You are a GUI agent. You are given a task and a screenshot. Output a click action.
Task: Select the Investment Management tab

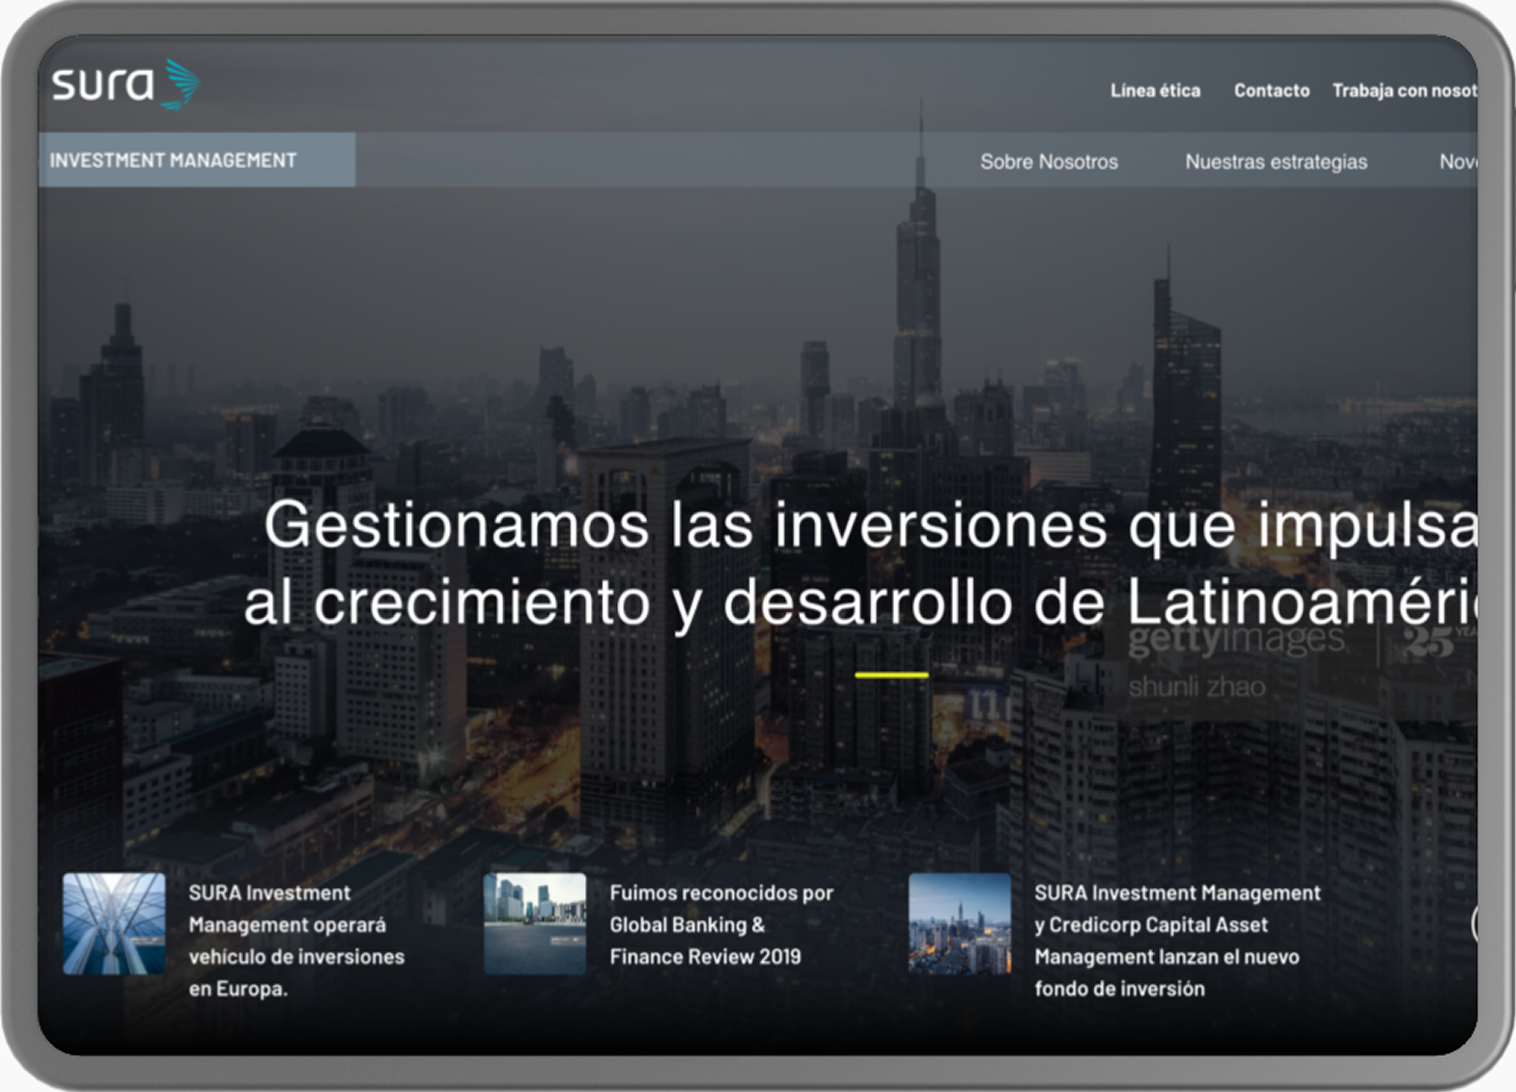tap(197, 160)
